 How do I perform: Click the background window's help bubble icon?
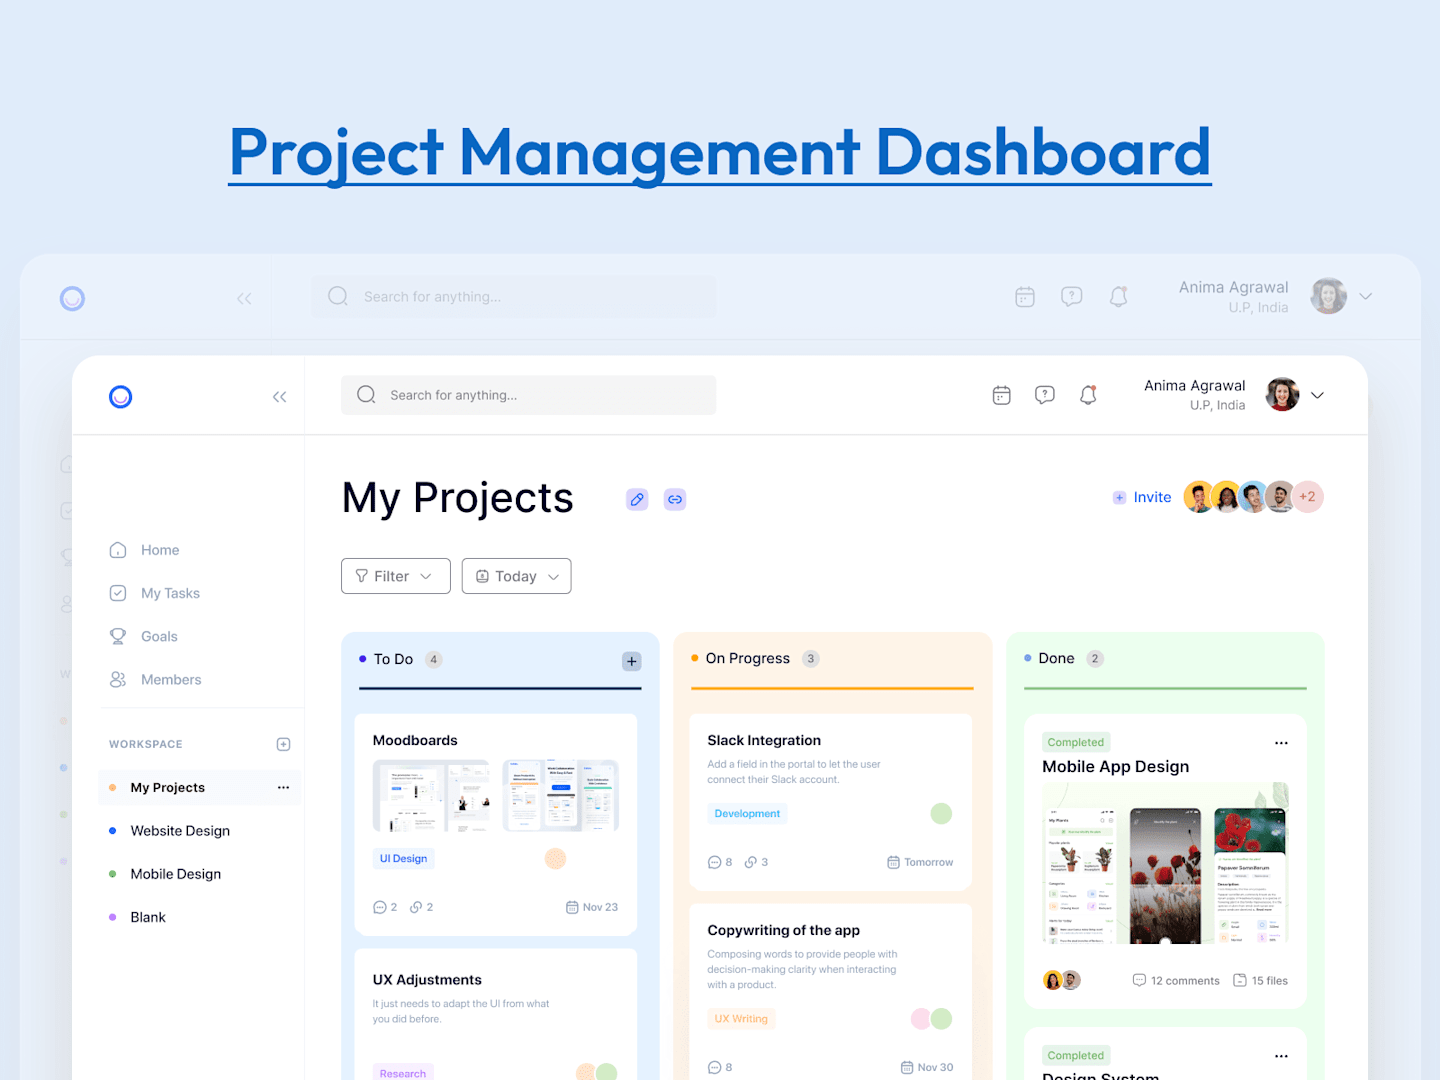click(x=1072, y=297)
